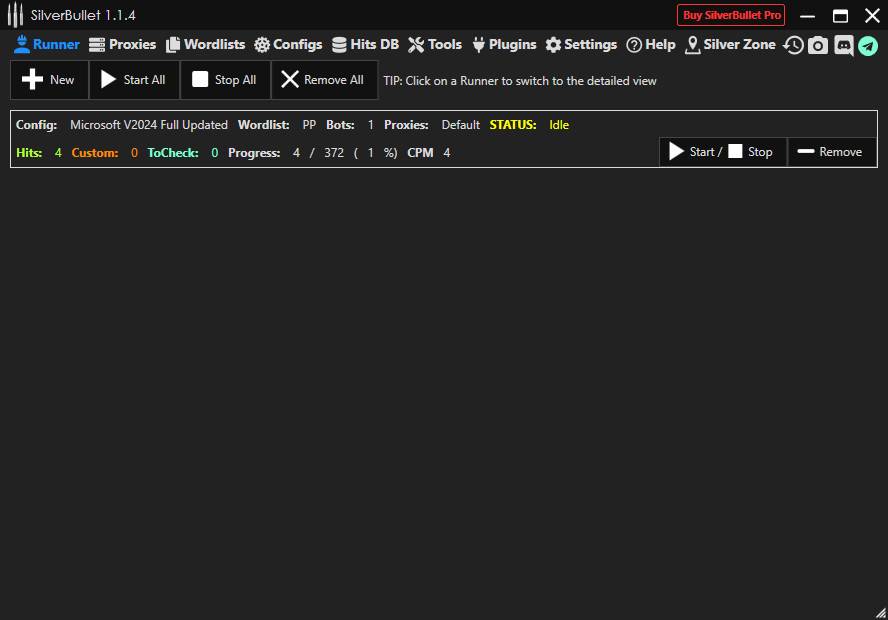Remove All runners
888x620 pixels.
(x=324, y=80)
